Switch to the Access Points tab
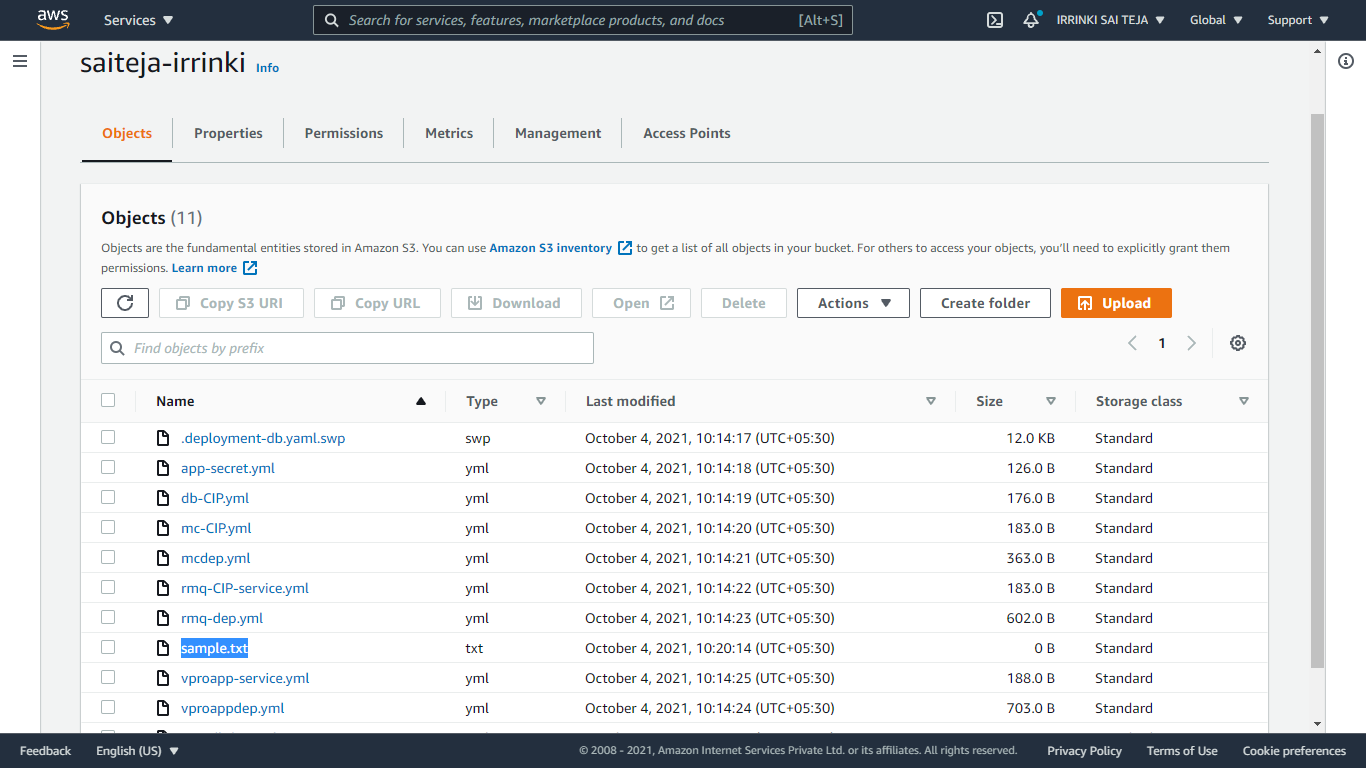The width and height of the screenshot is (1366, 768). click(x=687, y=133)
